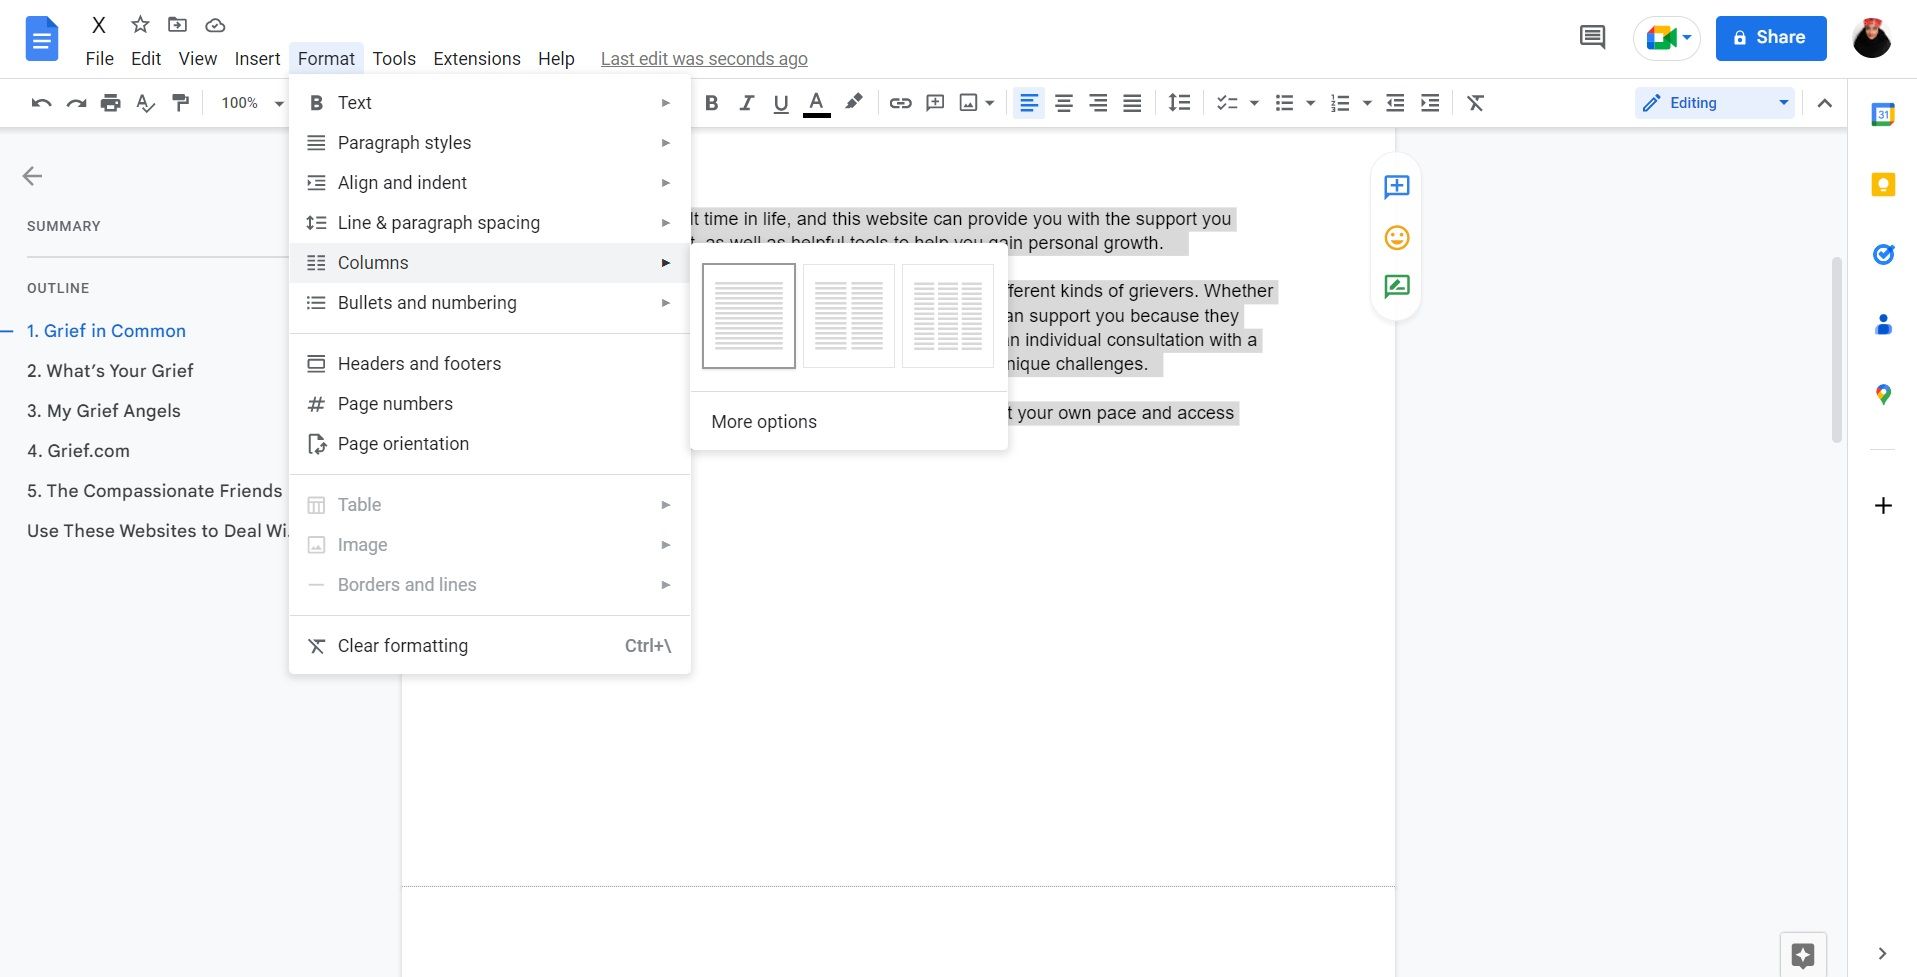
Task: Open the line spacing dropdown arrow
Action: tap(1178, 102)
